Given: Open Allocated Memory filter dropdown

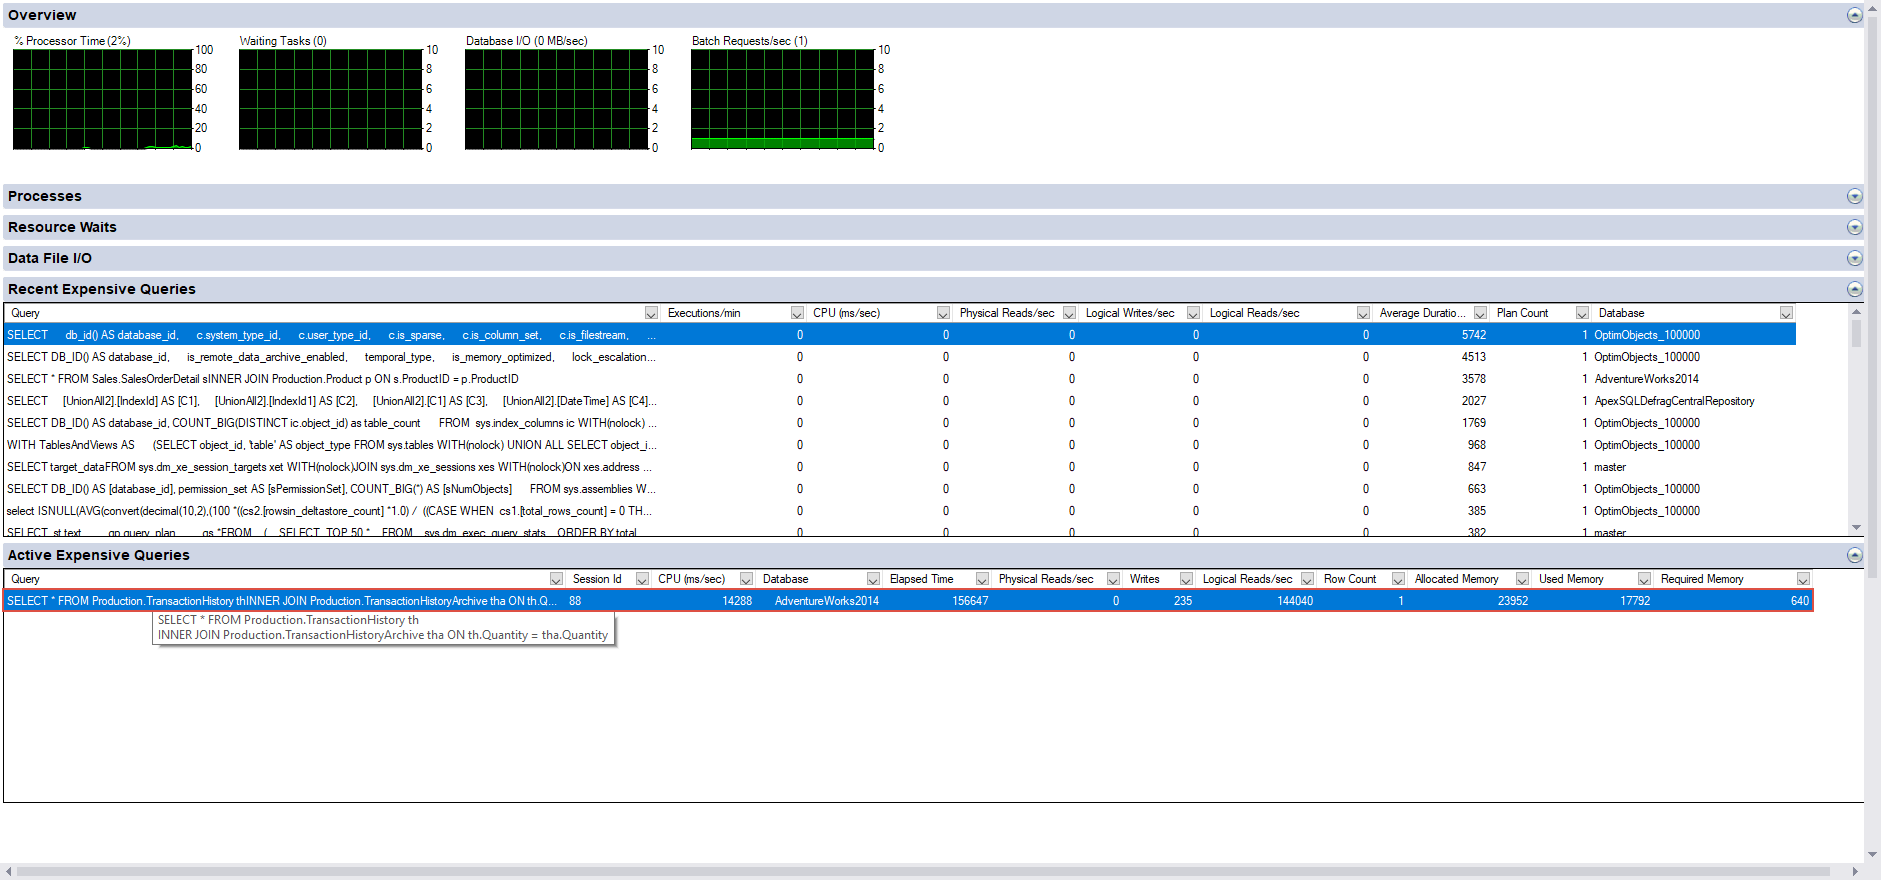Looking at the screenshot, I should click(x=1522, y=579).
